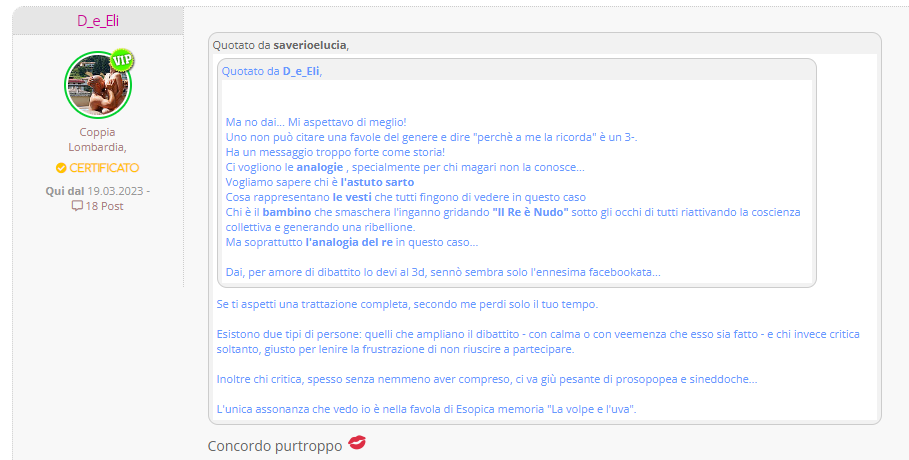
Task: Click the green VIP badge
Action: 122,60
